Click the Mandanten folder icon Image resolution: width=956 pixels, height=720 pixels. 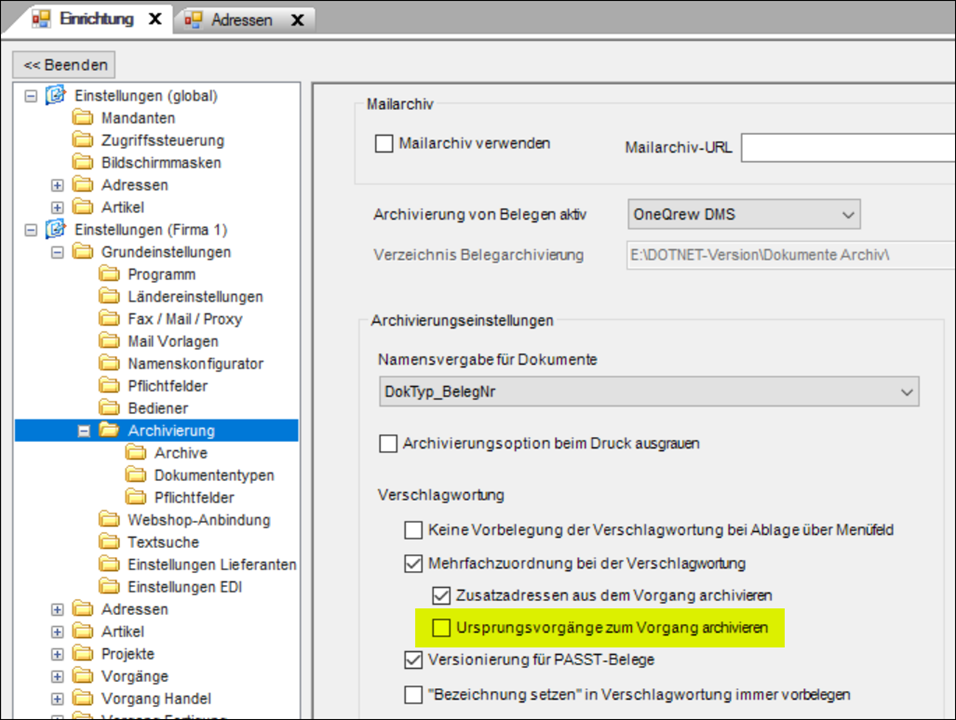83,119
